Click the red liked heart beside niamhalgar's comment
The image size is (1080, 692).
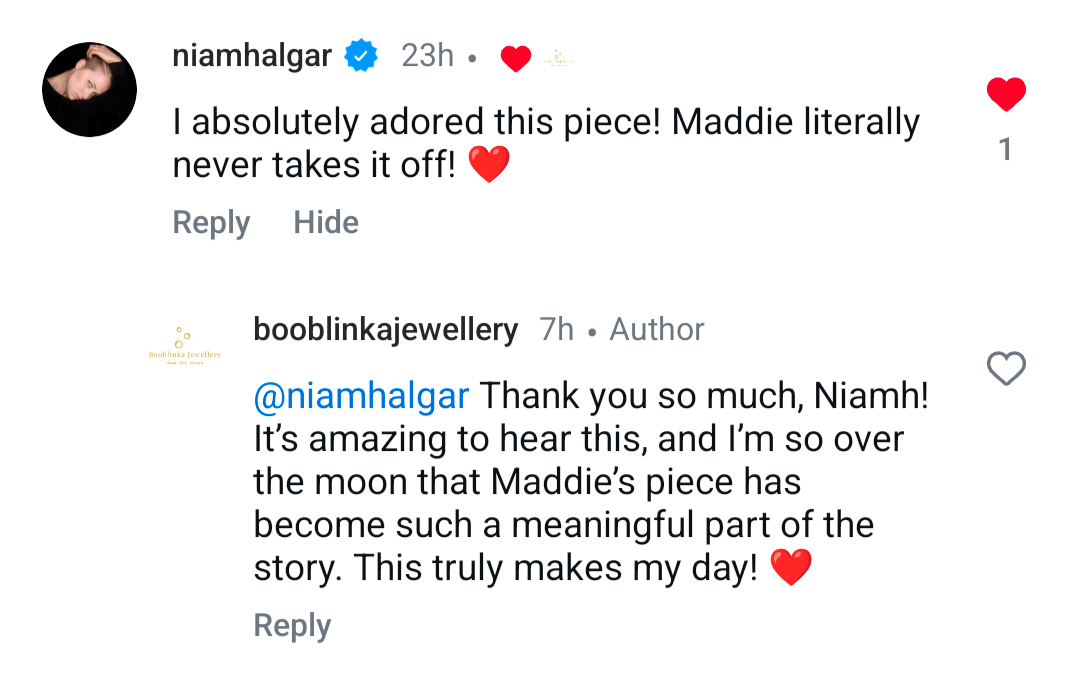pyautogui.click(x=1006, y=92)
